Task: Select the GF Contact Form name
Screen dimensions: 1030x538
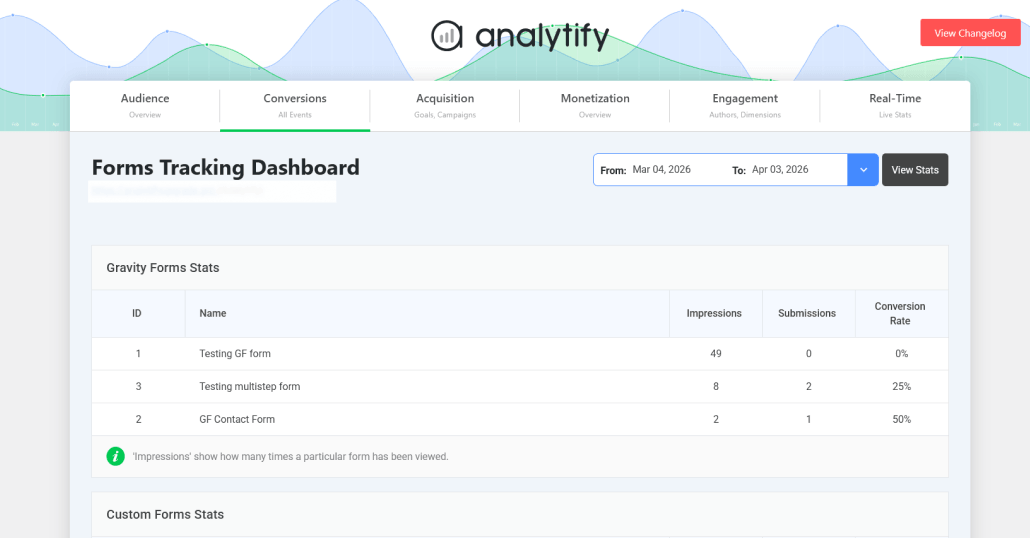Action: [237, 419]
